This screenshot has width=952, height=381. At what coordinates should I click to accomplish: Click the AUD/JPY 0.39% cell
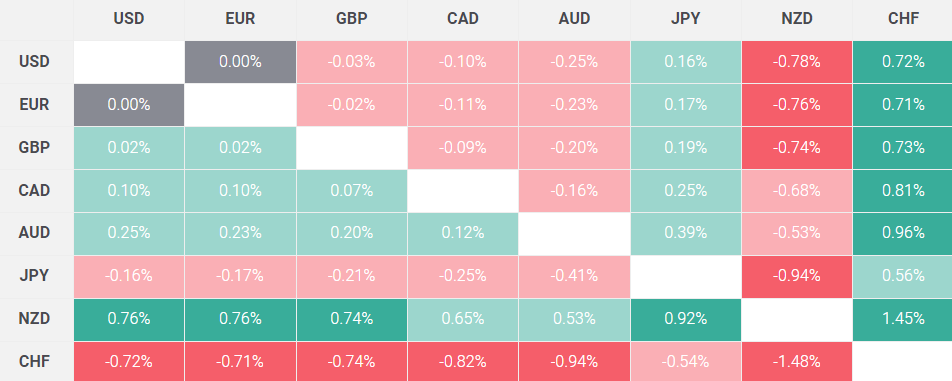[685, 234]
